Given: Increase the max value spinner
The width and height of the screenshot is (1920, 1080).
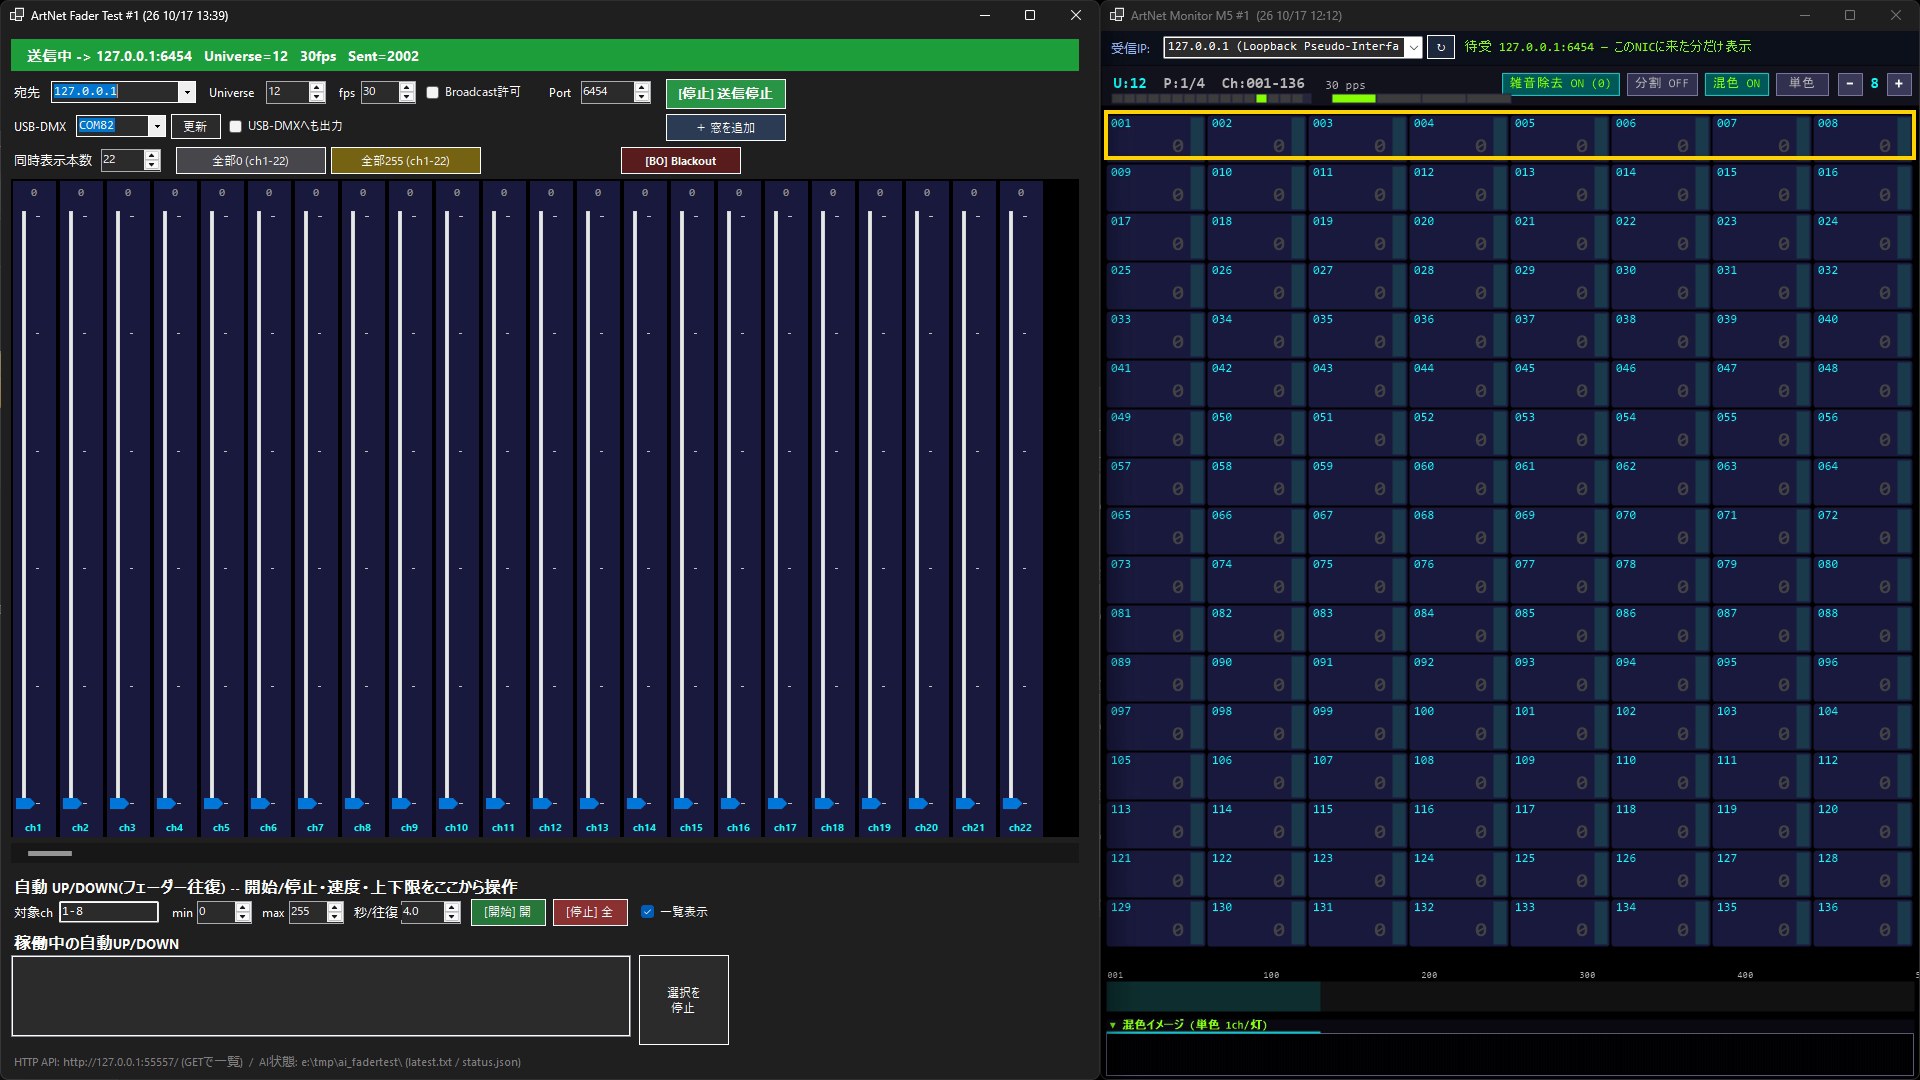Looking at the screenshot, I should pos(335,907).
